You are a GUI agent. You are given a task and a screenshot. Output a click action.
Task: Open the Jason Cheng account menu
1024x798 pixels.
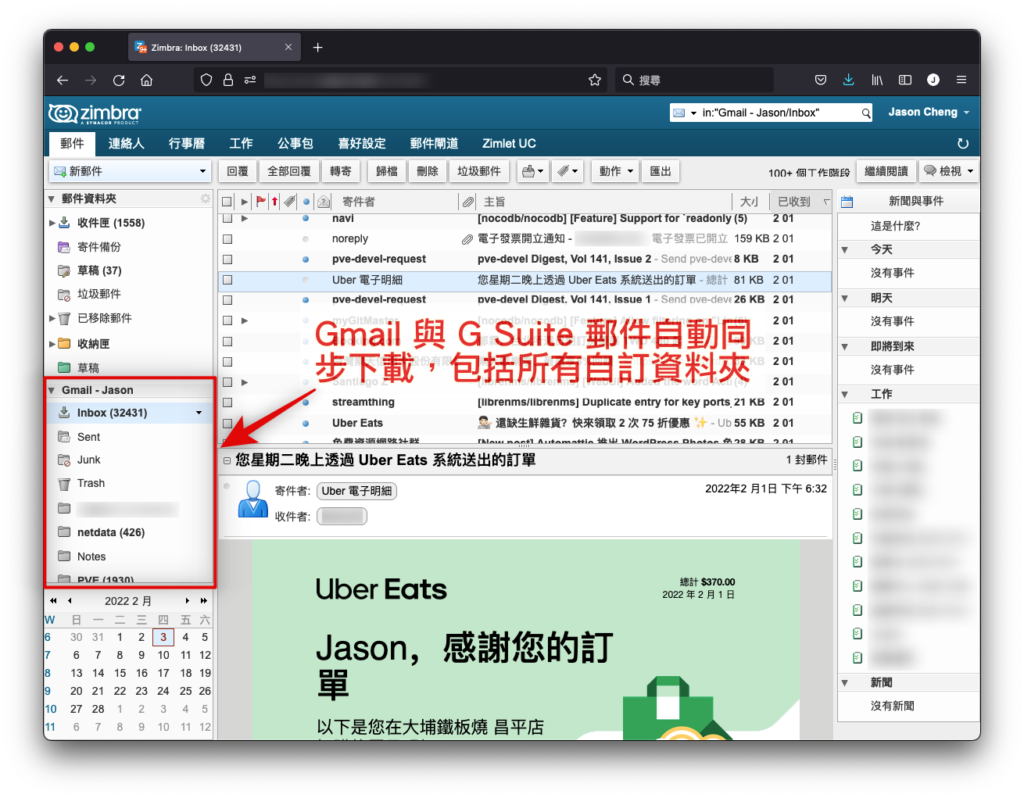click(x=928, y=112)
